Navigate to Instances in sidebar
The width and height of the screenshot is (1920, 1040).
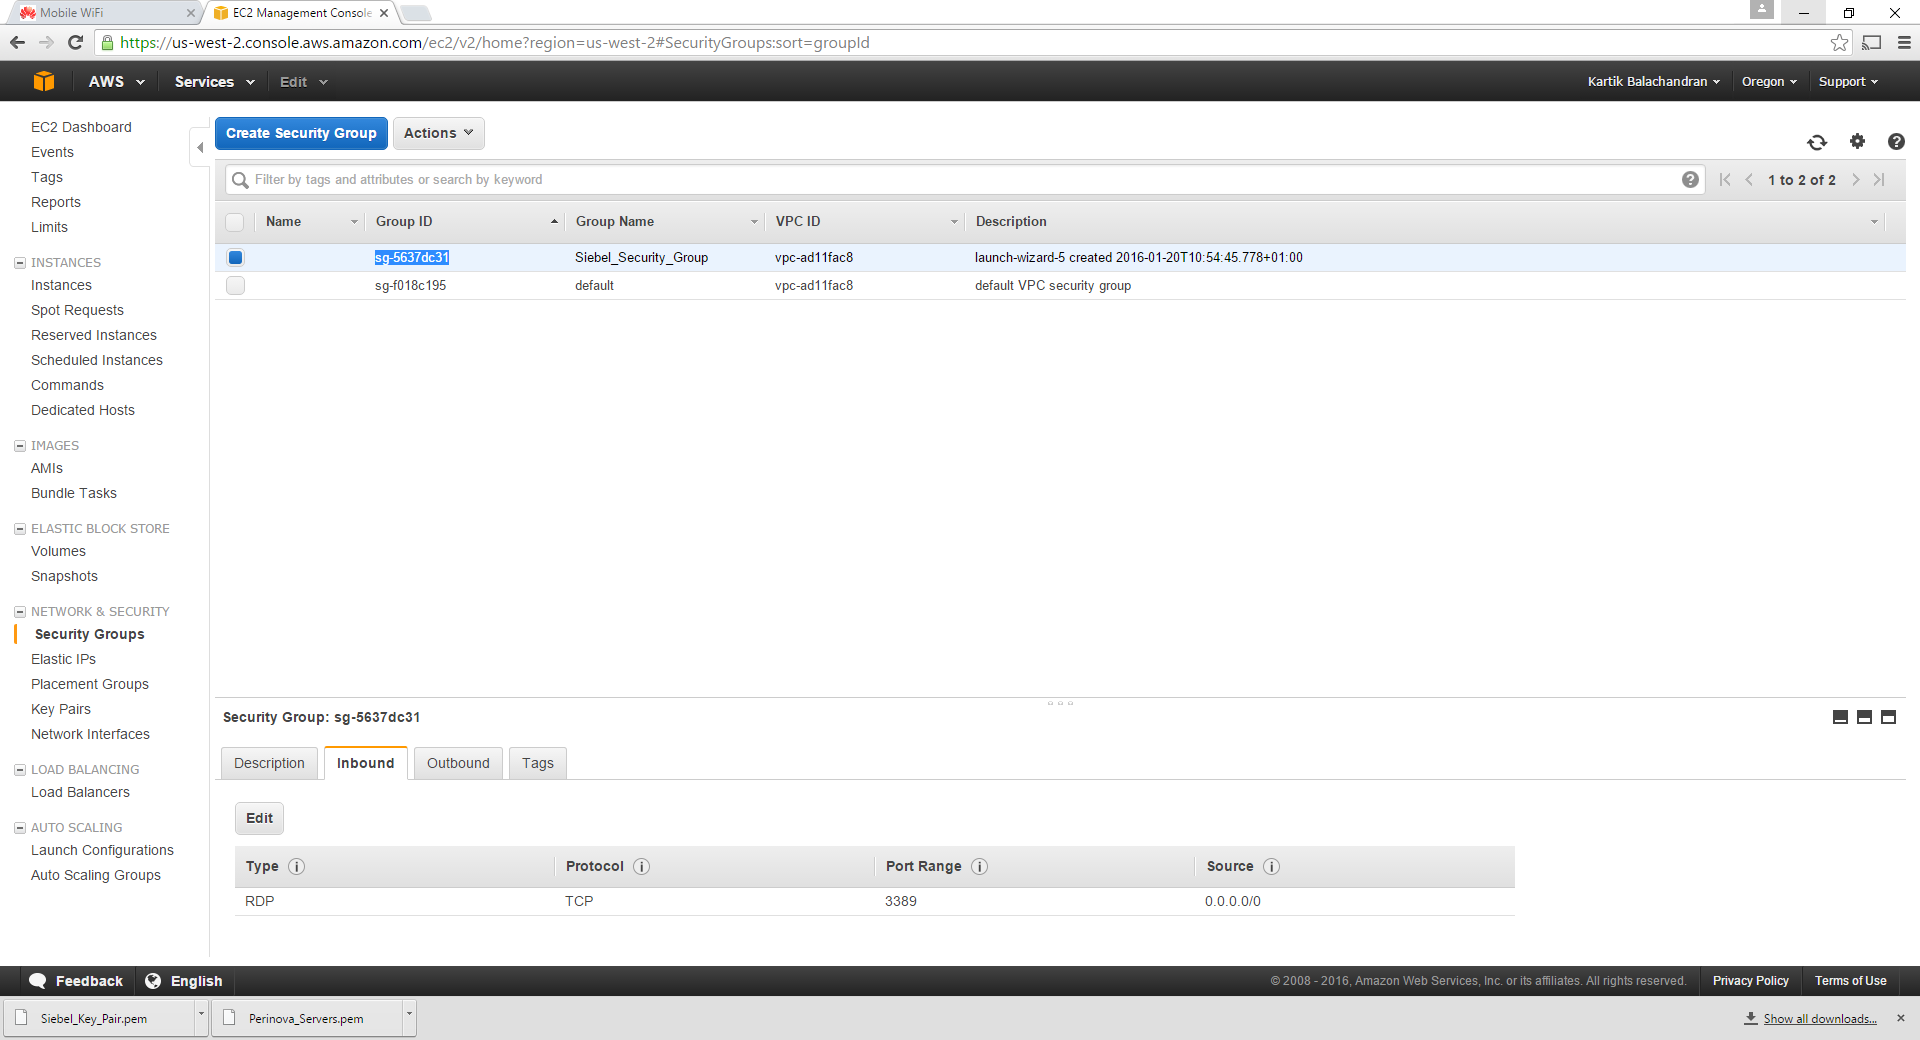[61, 285]
